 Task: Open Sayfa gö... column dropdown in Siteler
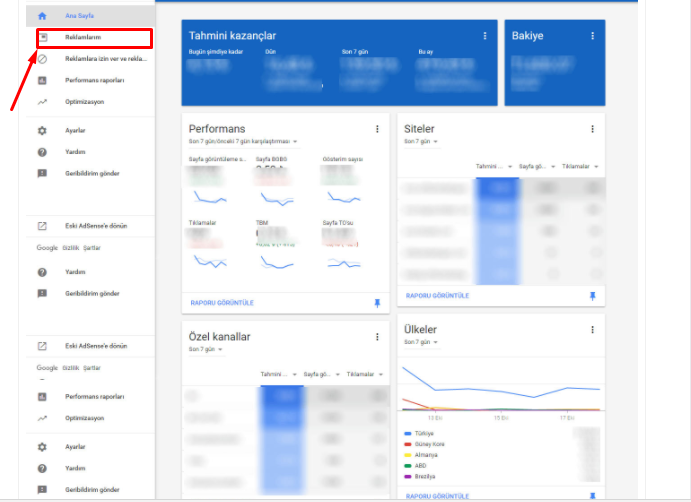coord(537,166)
